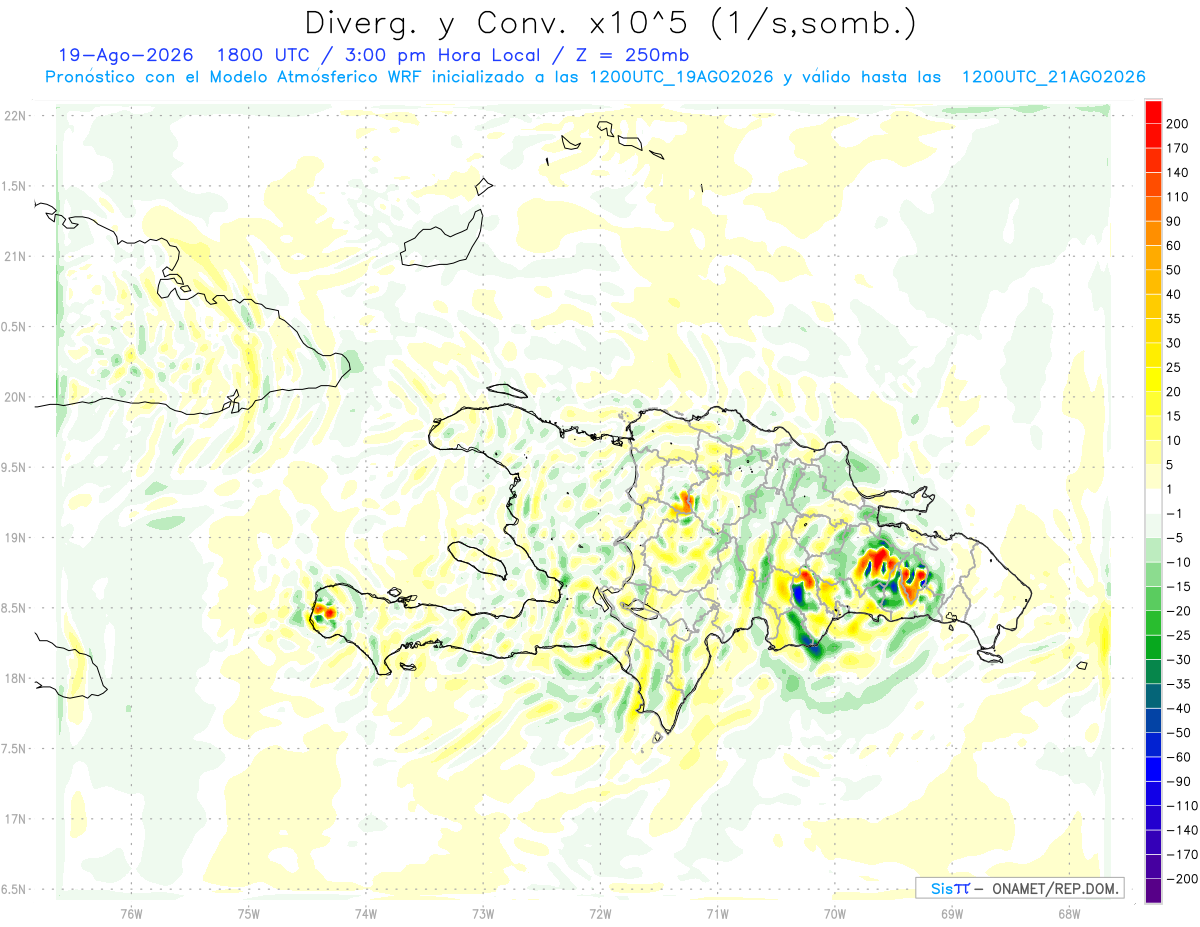Click the 21N latitude label

(x=14, y=256)
